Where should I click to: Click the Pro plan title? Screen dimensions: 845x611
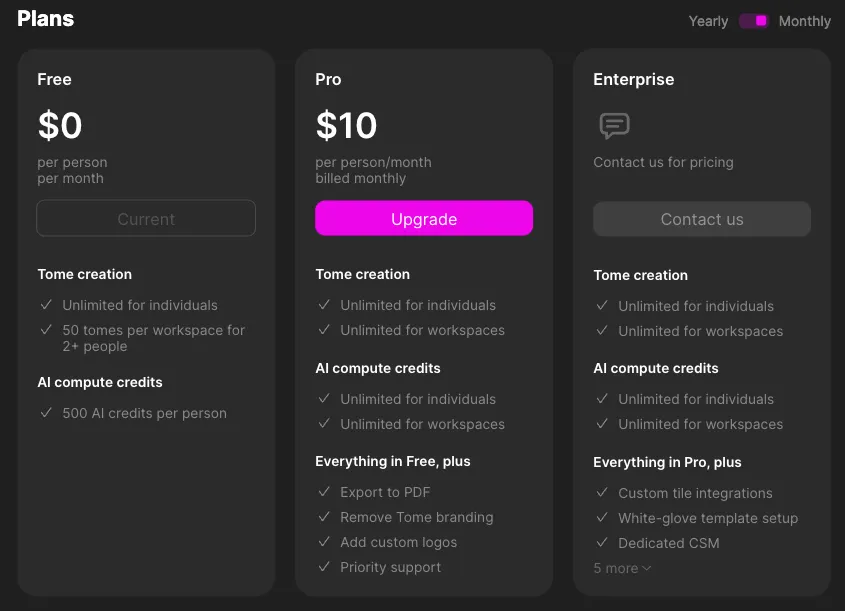coord(328,79)
